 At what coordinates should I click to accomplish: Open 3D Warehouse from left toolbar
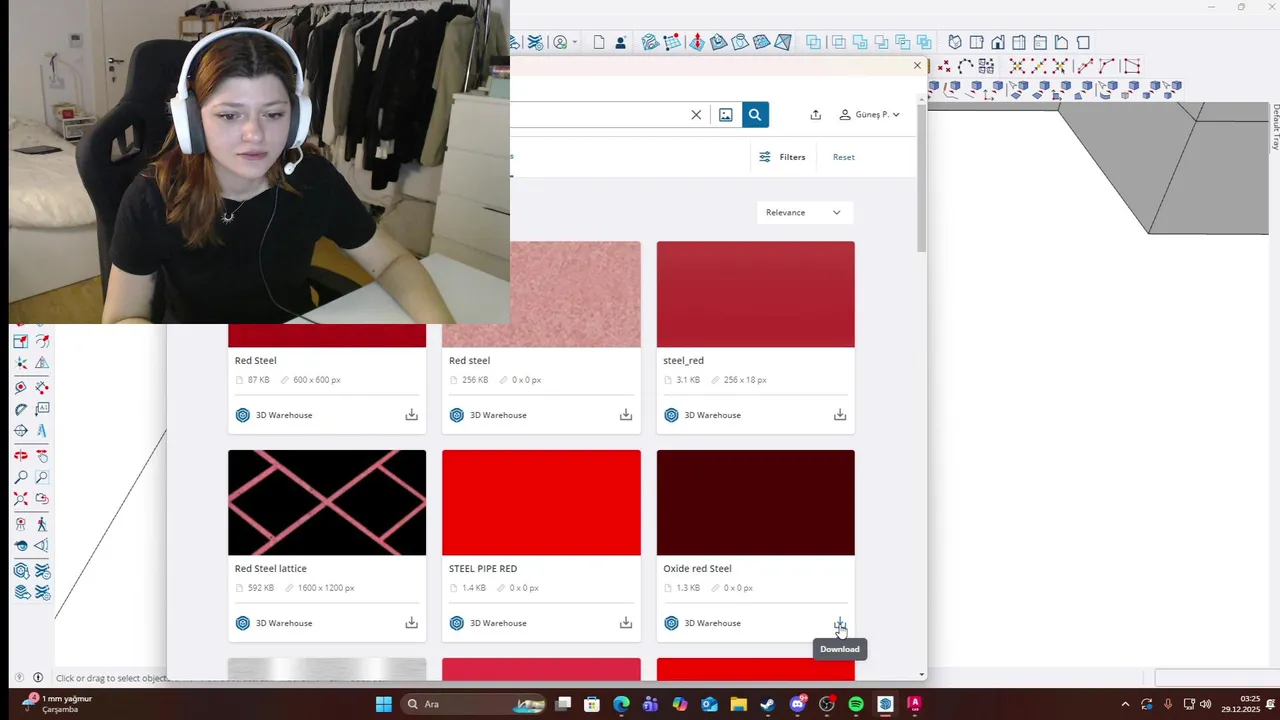21,571
